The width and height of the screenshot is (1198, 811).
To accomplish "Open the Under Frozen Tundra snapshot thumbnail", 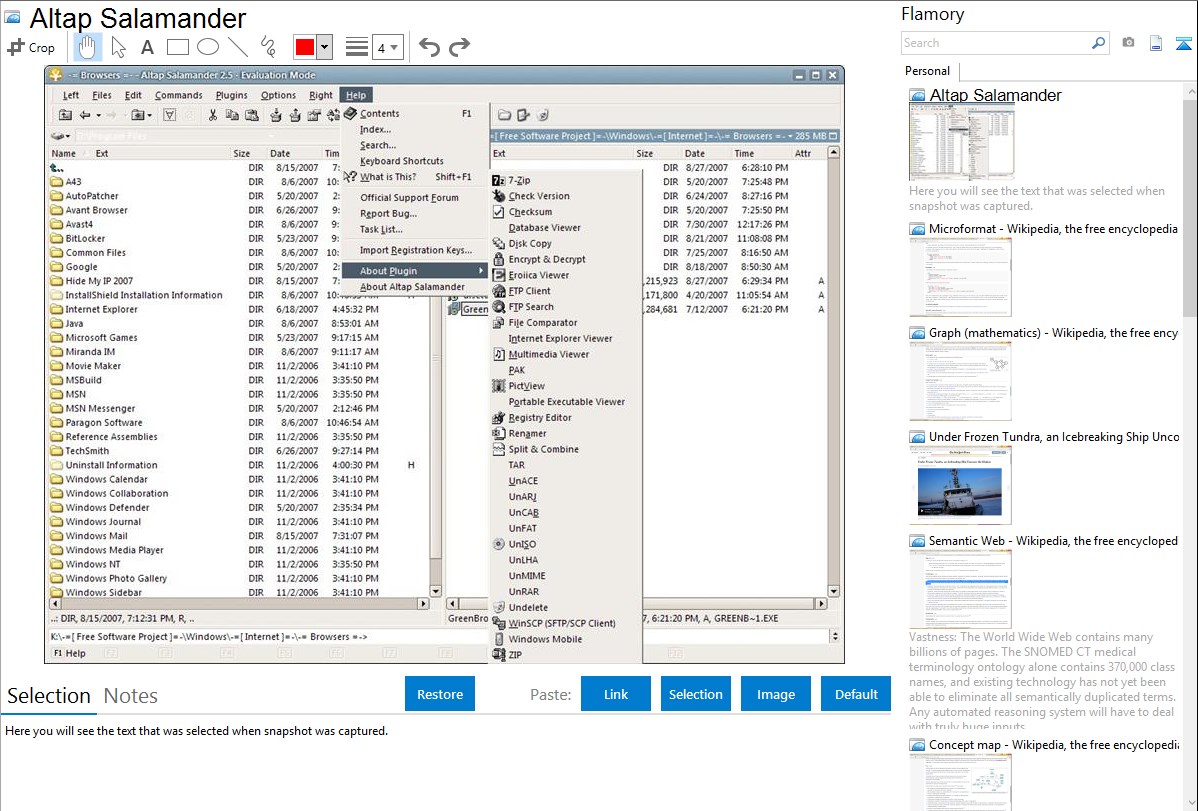I will 960,485.
